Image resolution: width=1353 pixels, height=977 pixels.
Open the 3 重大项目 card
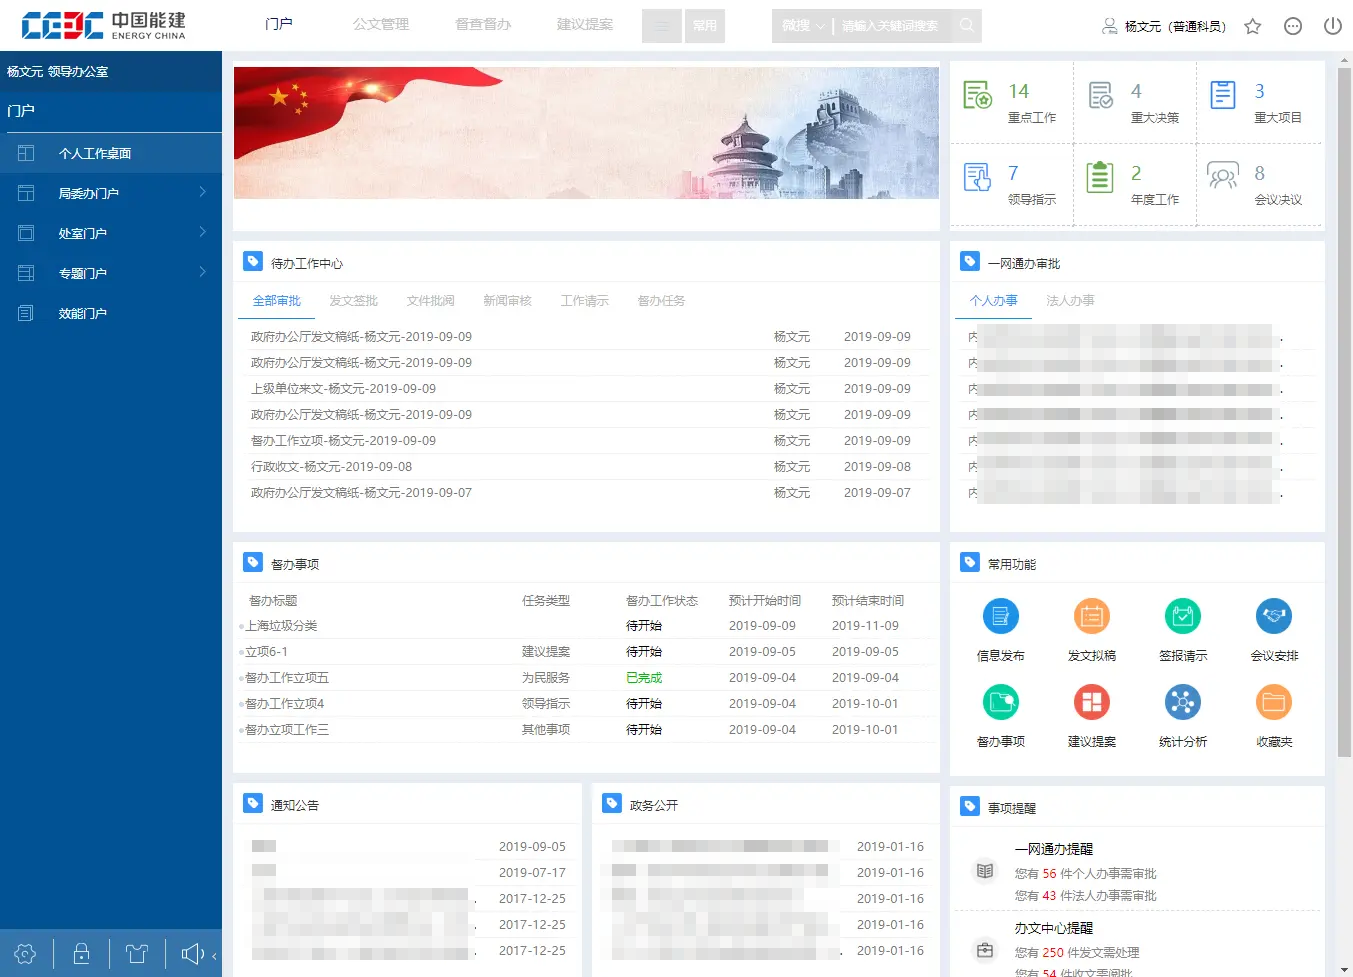tap(1260, 103)
